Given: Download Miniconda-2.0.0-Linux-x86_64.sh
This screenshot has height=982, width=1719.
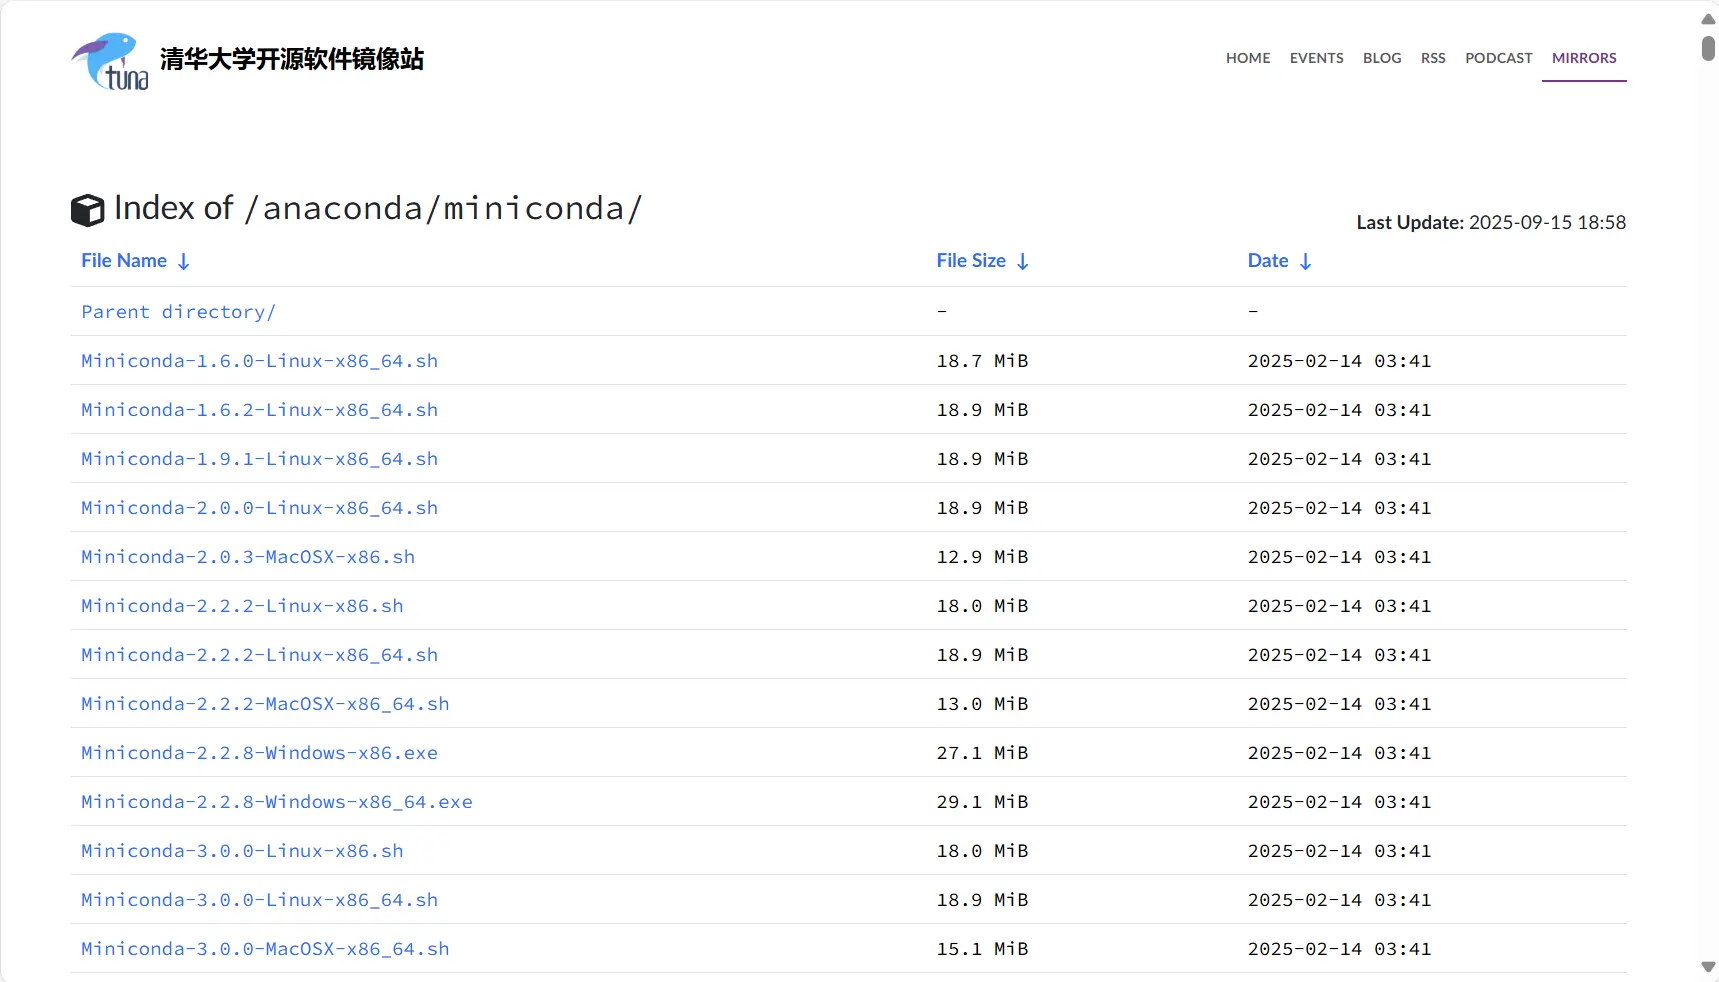Looking at the screenshot, I should pos(260,508).
